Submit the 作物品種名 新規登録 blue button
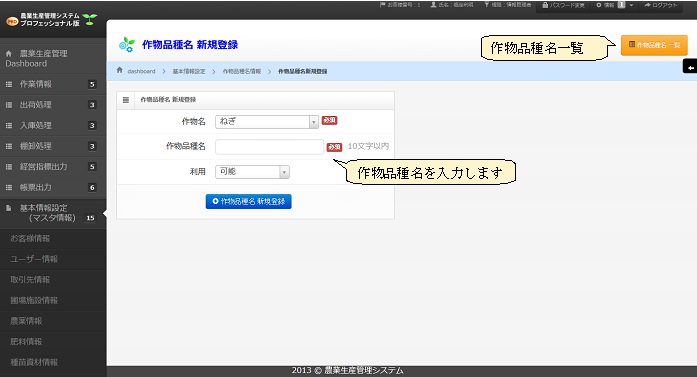Viewport: 697px width, 377px height. tap(248, 201)
